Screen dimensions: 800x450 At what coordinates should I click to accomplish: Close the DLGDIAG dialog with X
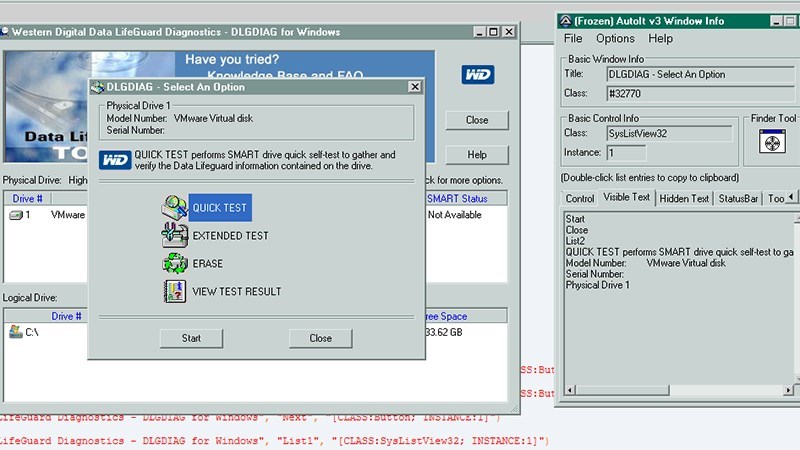coord(415,87)
